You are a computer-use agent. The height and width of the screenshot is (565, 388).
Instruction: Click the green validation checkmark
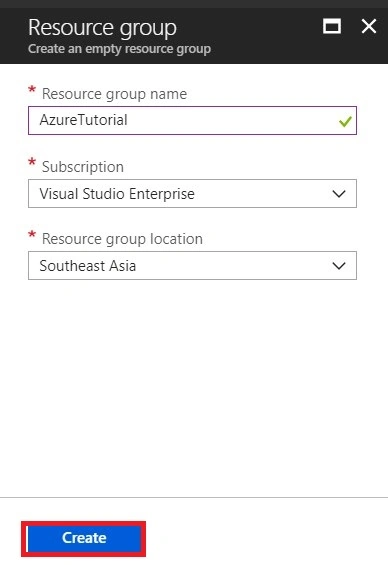click(345, 121)
